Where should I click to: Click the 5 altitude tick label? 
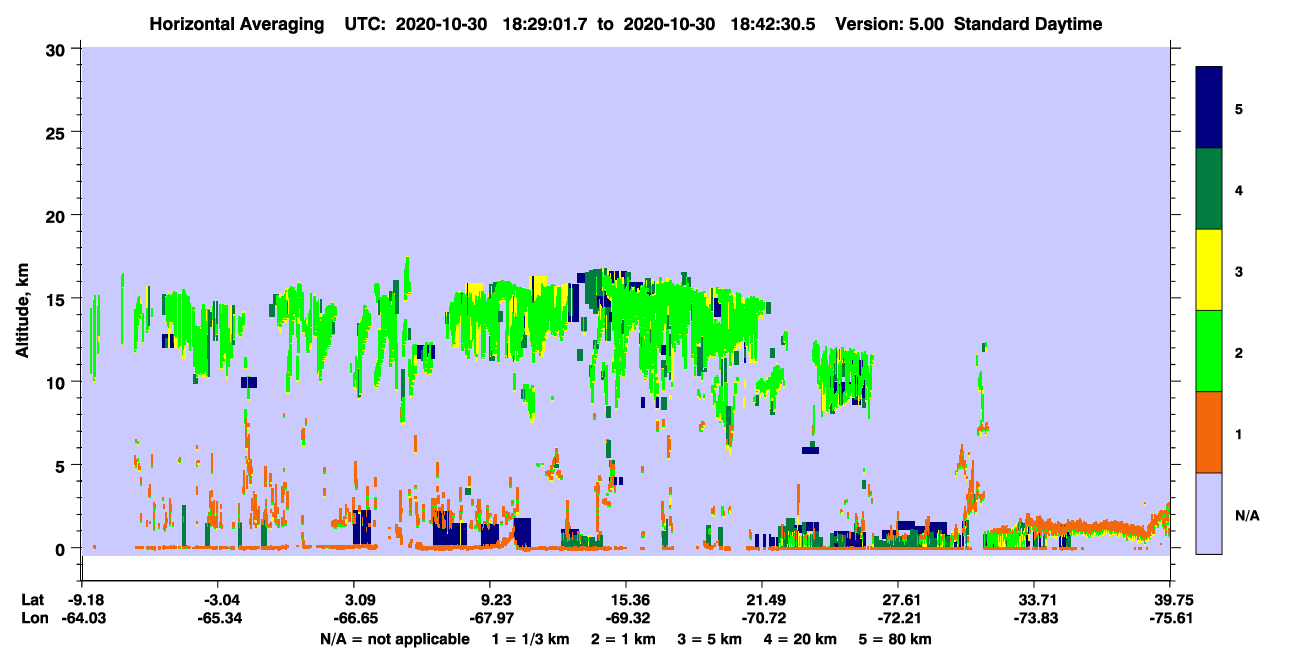pyautogui.click(x=62, y=465)
